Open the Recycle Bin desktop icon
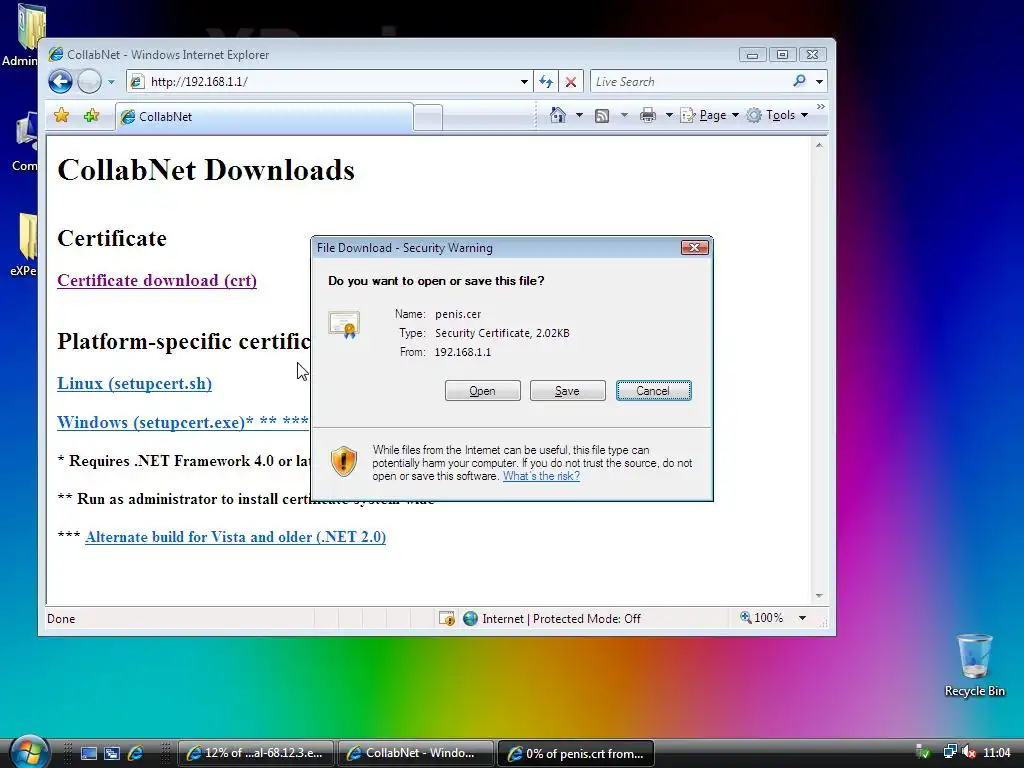Viewport: 1024px width, 768px height. [x=974, y=665]
